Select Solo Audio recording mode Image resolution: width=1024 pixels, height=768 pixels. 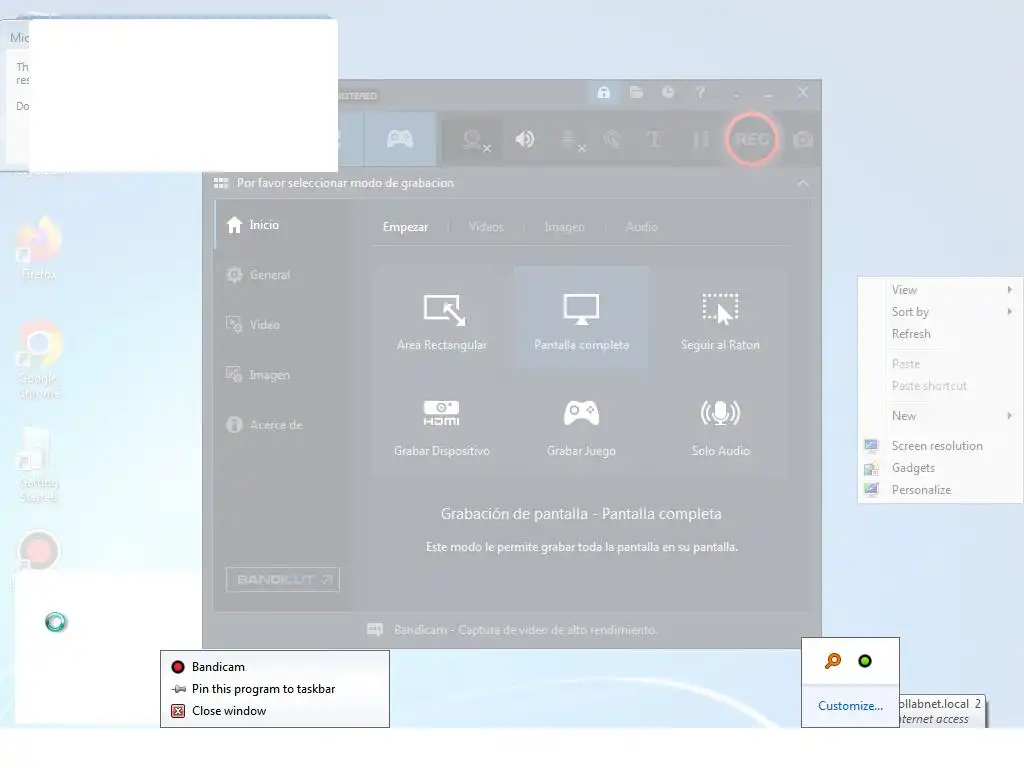click(x=720, y=426)
